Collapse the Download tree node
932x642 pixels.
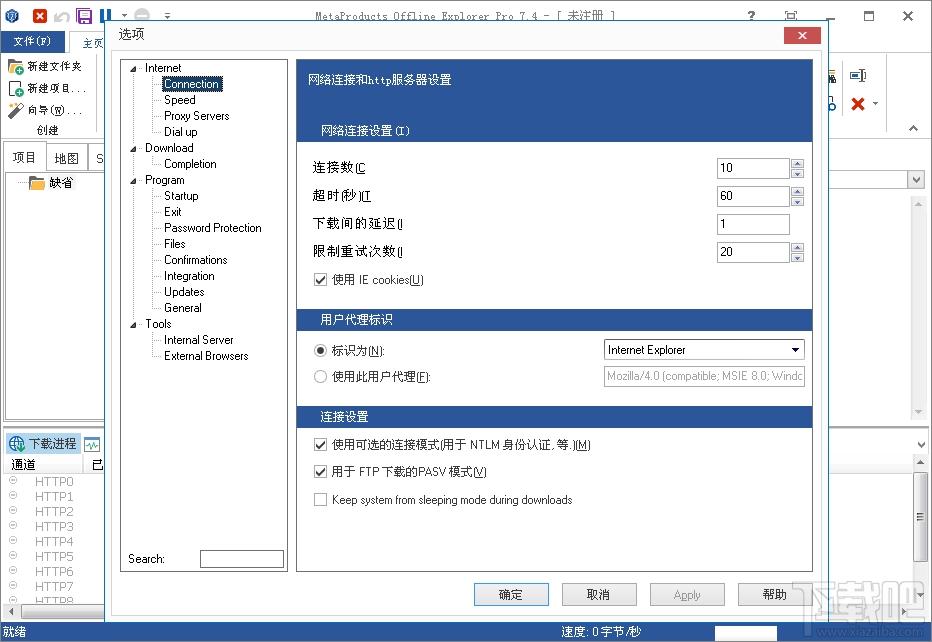tap(133, 149)
